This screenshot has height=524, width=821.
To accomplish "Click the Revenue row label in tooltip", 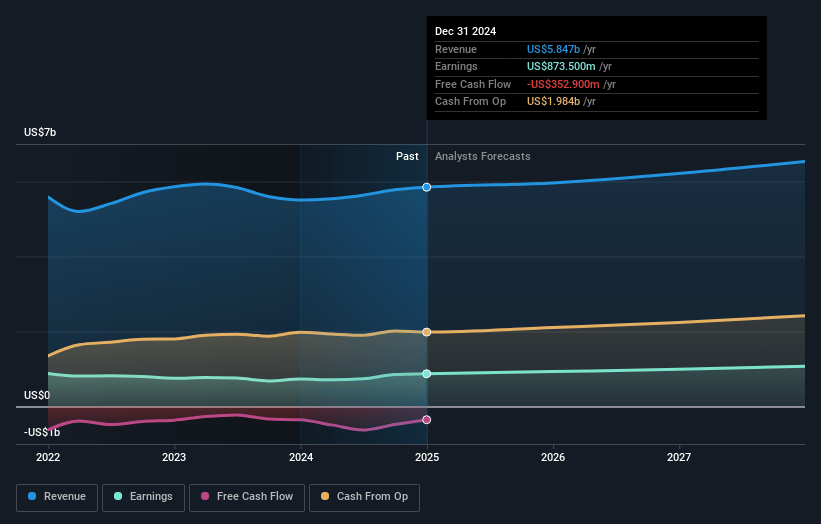I will click(456, 49).
